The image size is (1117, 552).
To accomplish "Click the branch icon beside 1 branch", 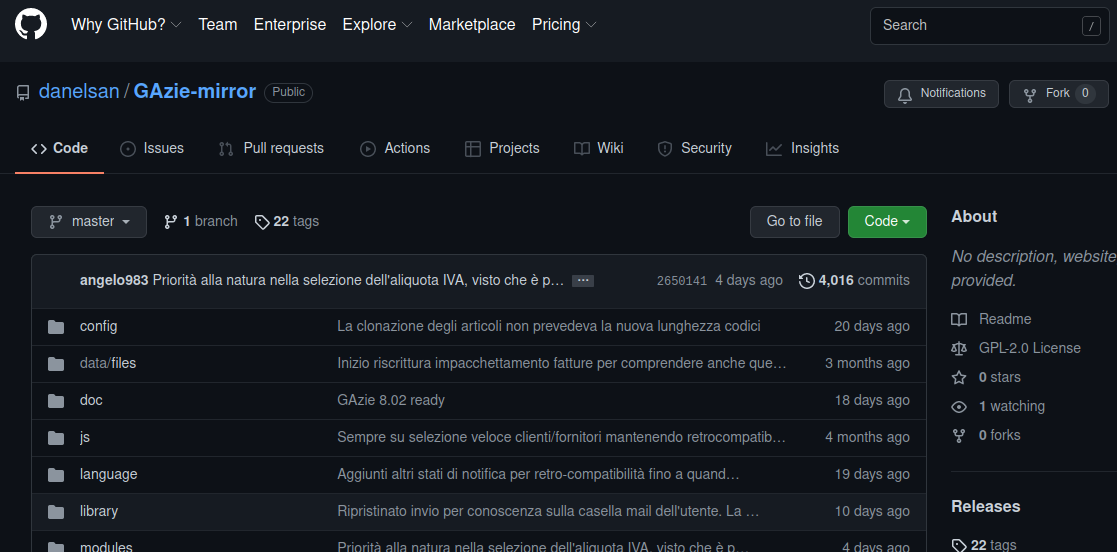I will pos(170,222).
